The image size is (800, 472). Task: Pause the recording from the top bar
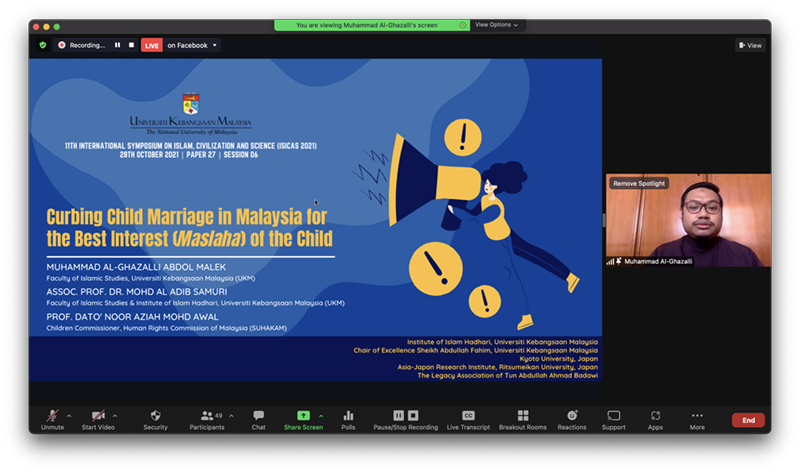(x=117, y=45)
